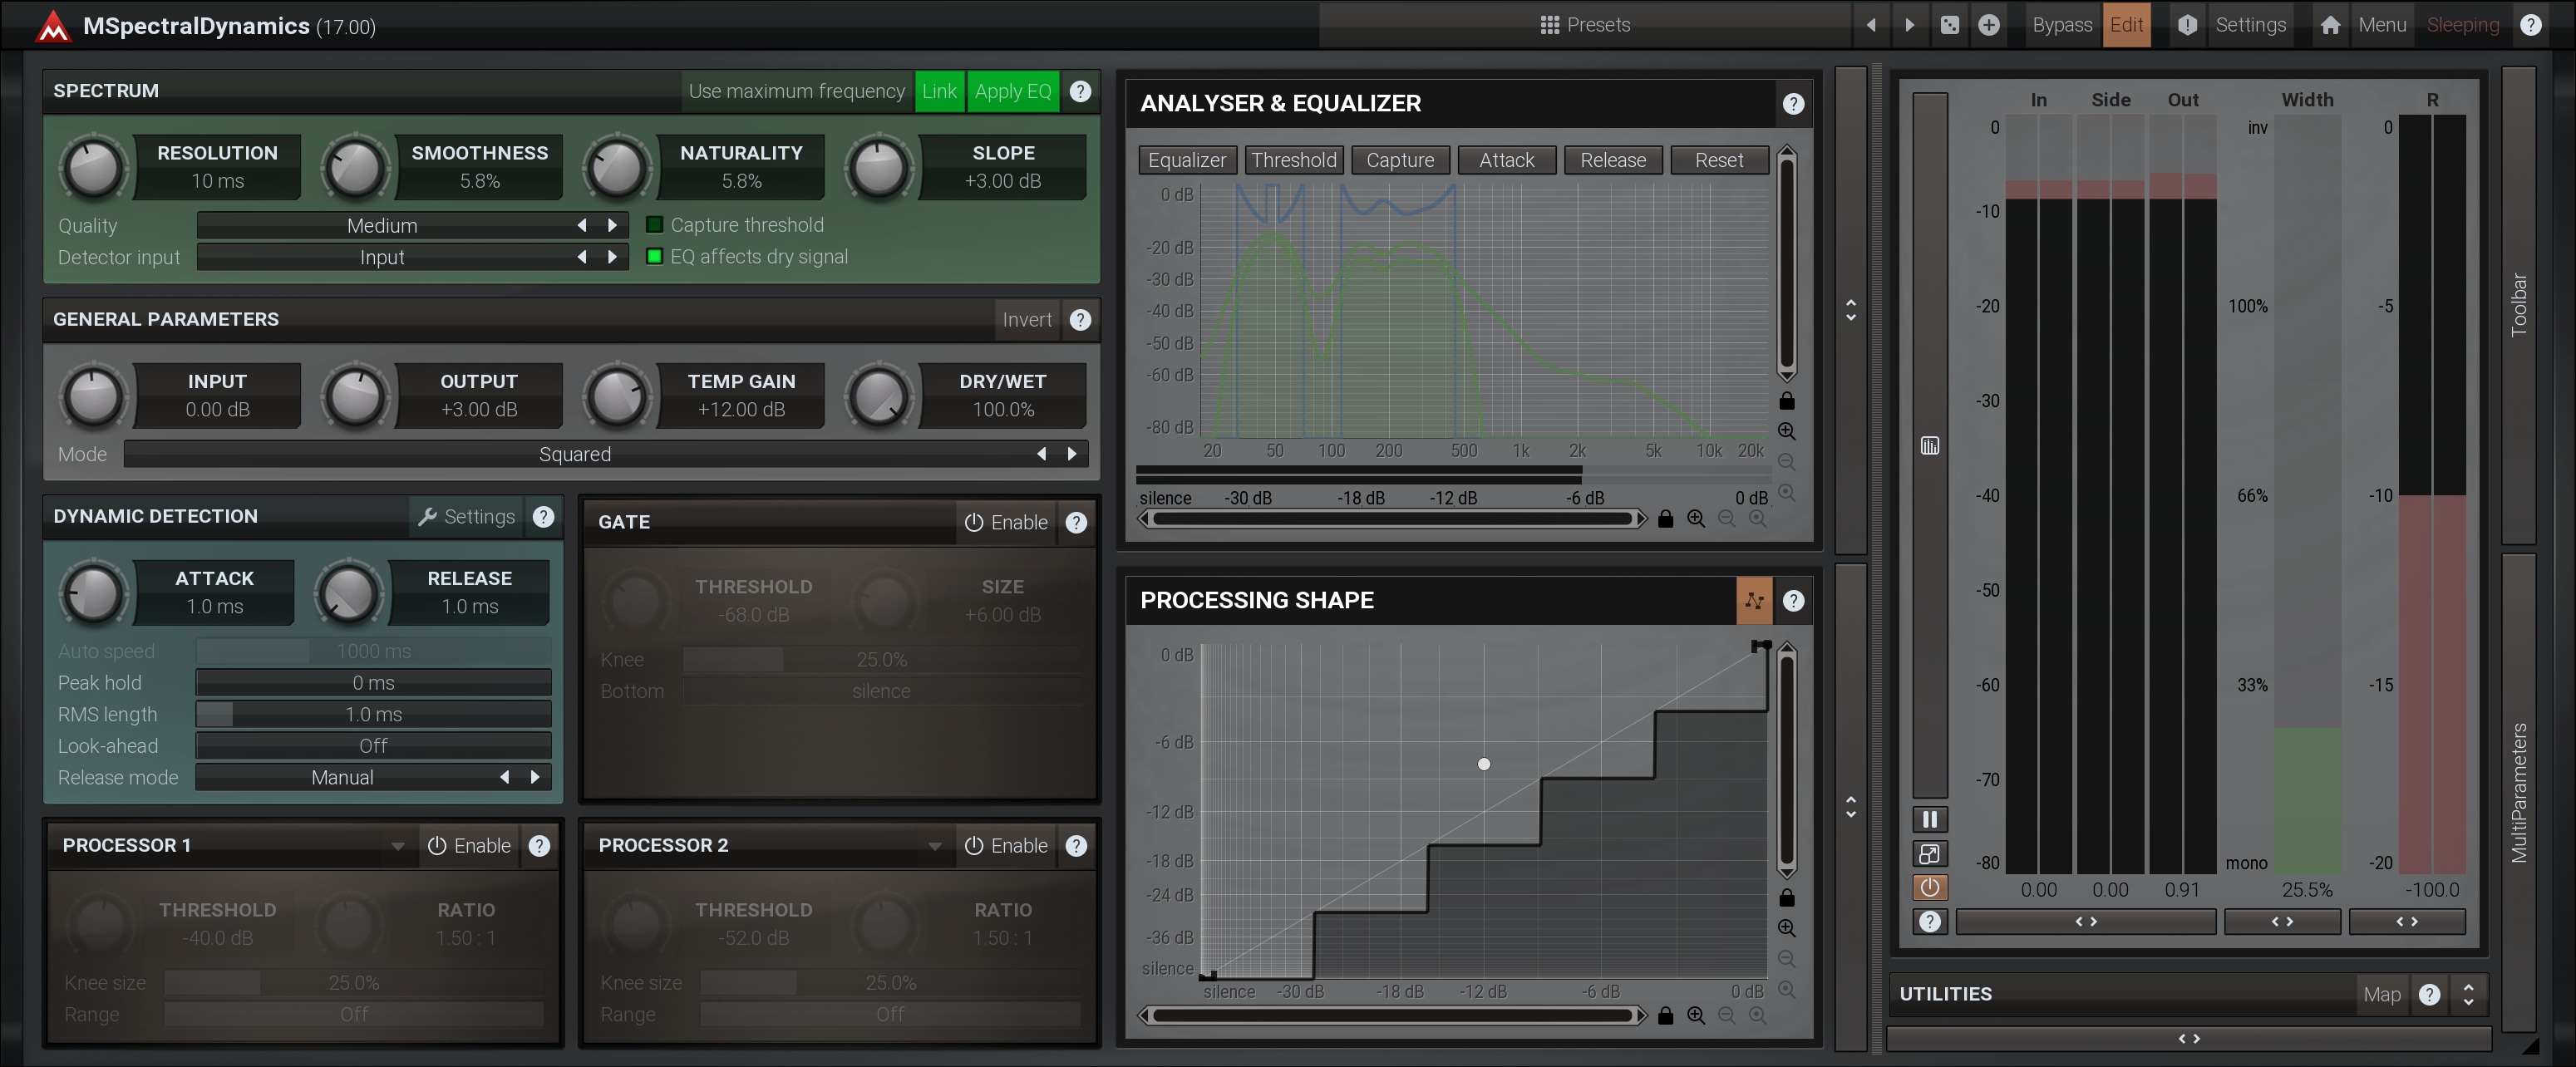
Task: Click the meter power icon
Action: coord(1929,887)
